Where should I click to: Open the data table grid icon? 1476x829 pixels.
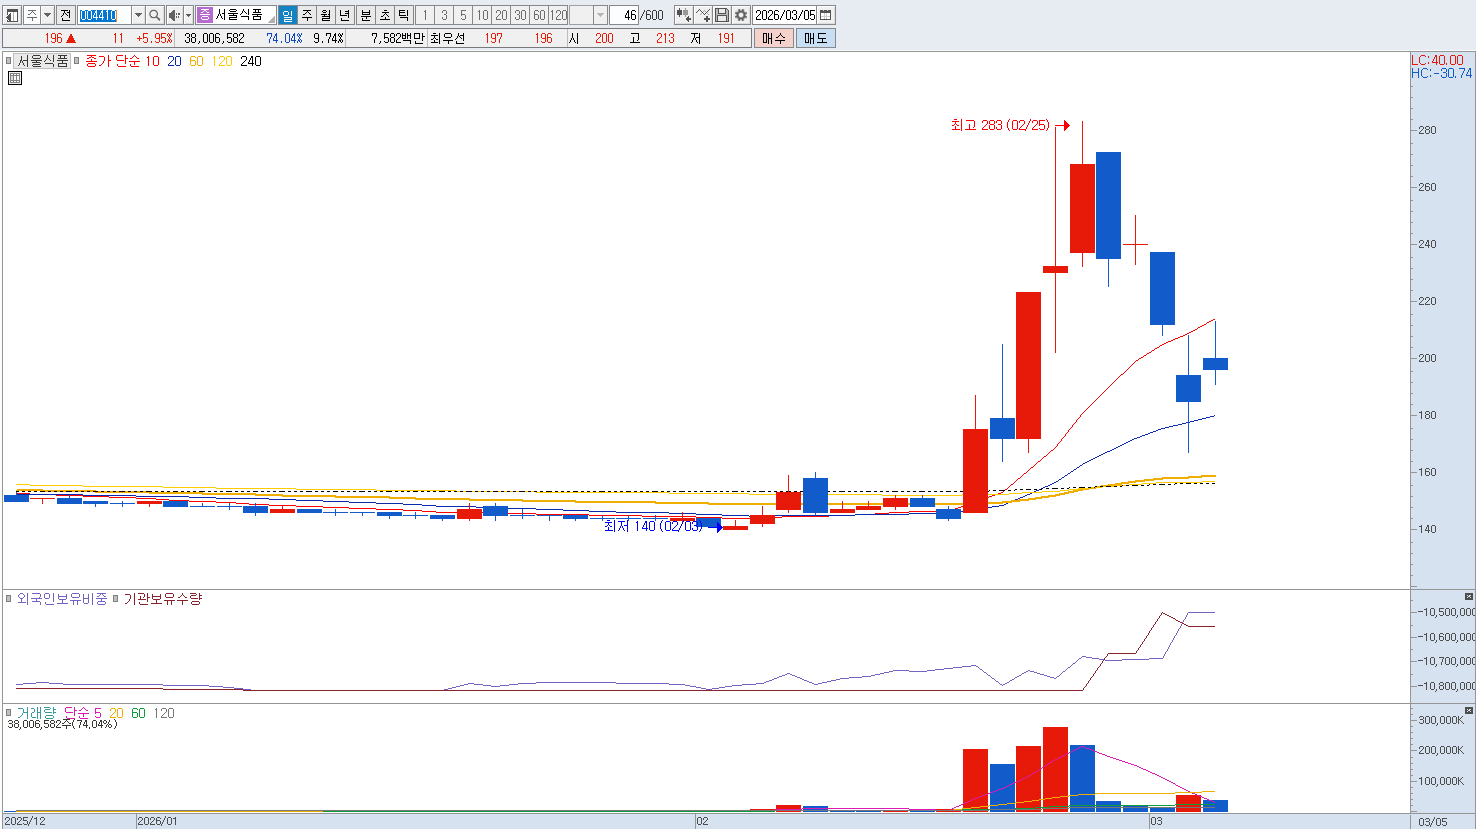15,78
